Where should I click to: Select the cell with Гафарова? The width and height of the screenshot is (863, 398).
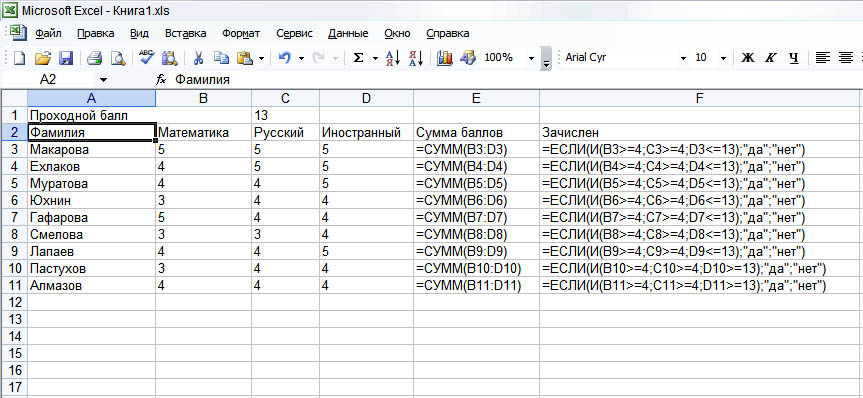[92, 217]
